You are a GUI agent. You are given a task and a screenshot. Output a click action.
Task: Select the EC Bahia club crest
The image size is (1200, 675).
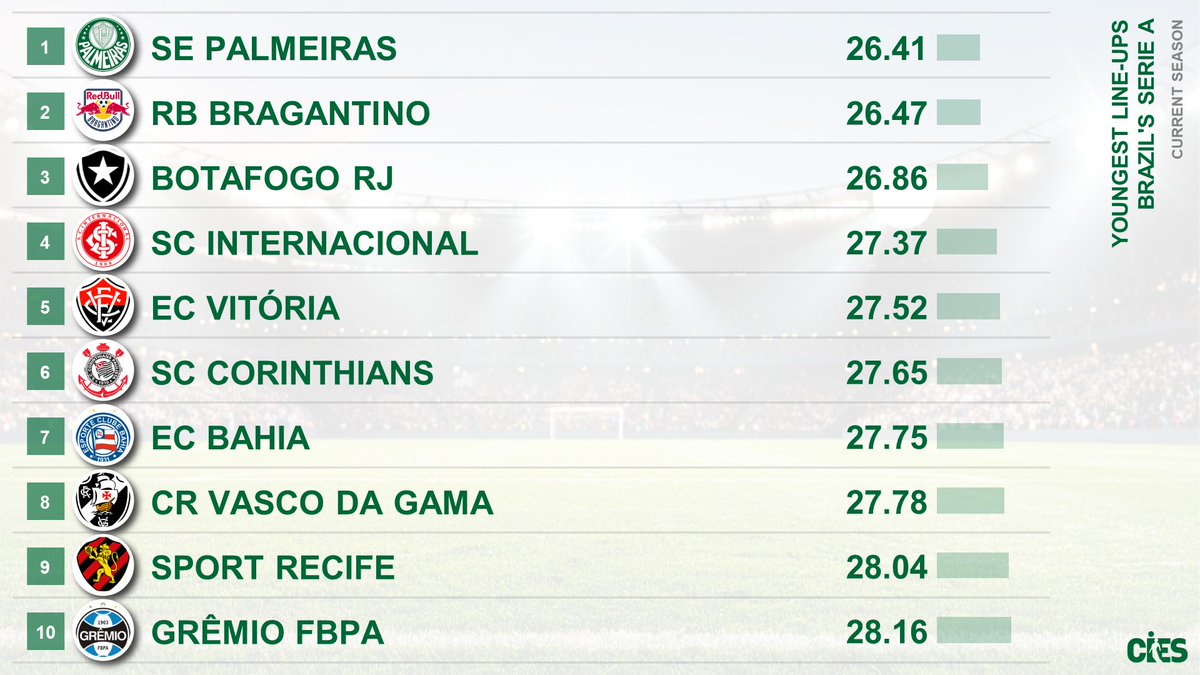pyautogui.click(x=104, y=437)
